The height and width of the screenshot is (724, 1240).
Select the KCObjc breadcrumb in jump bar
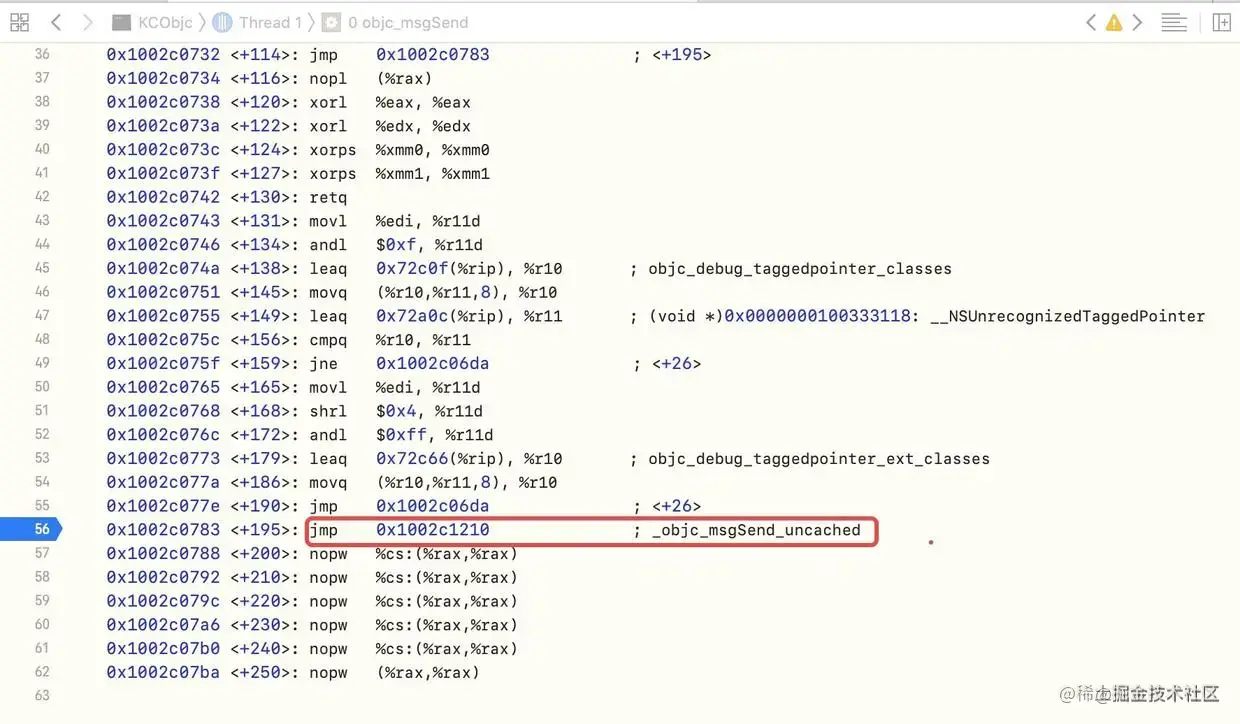[151, 22]
